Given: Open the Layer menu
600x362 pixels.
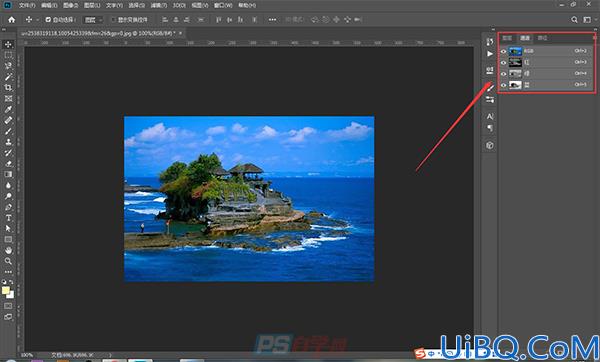Looking at the screenshot, I should click(92, 5).
